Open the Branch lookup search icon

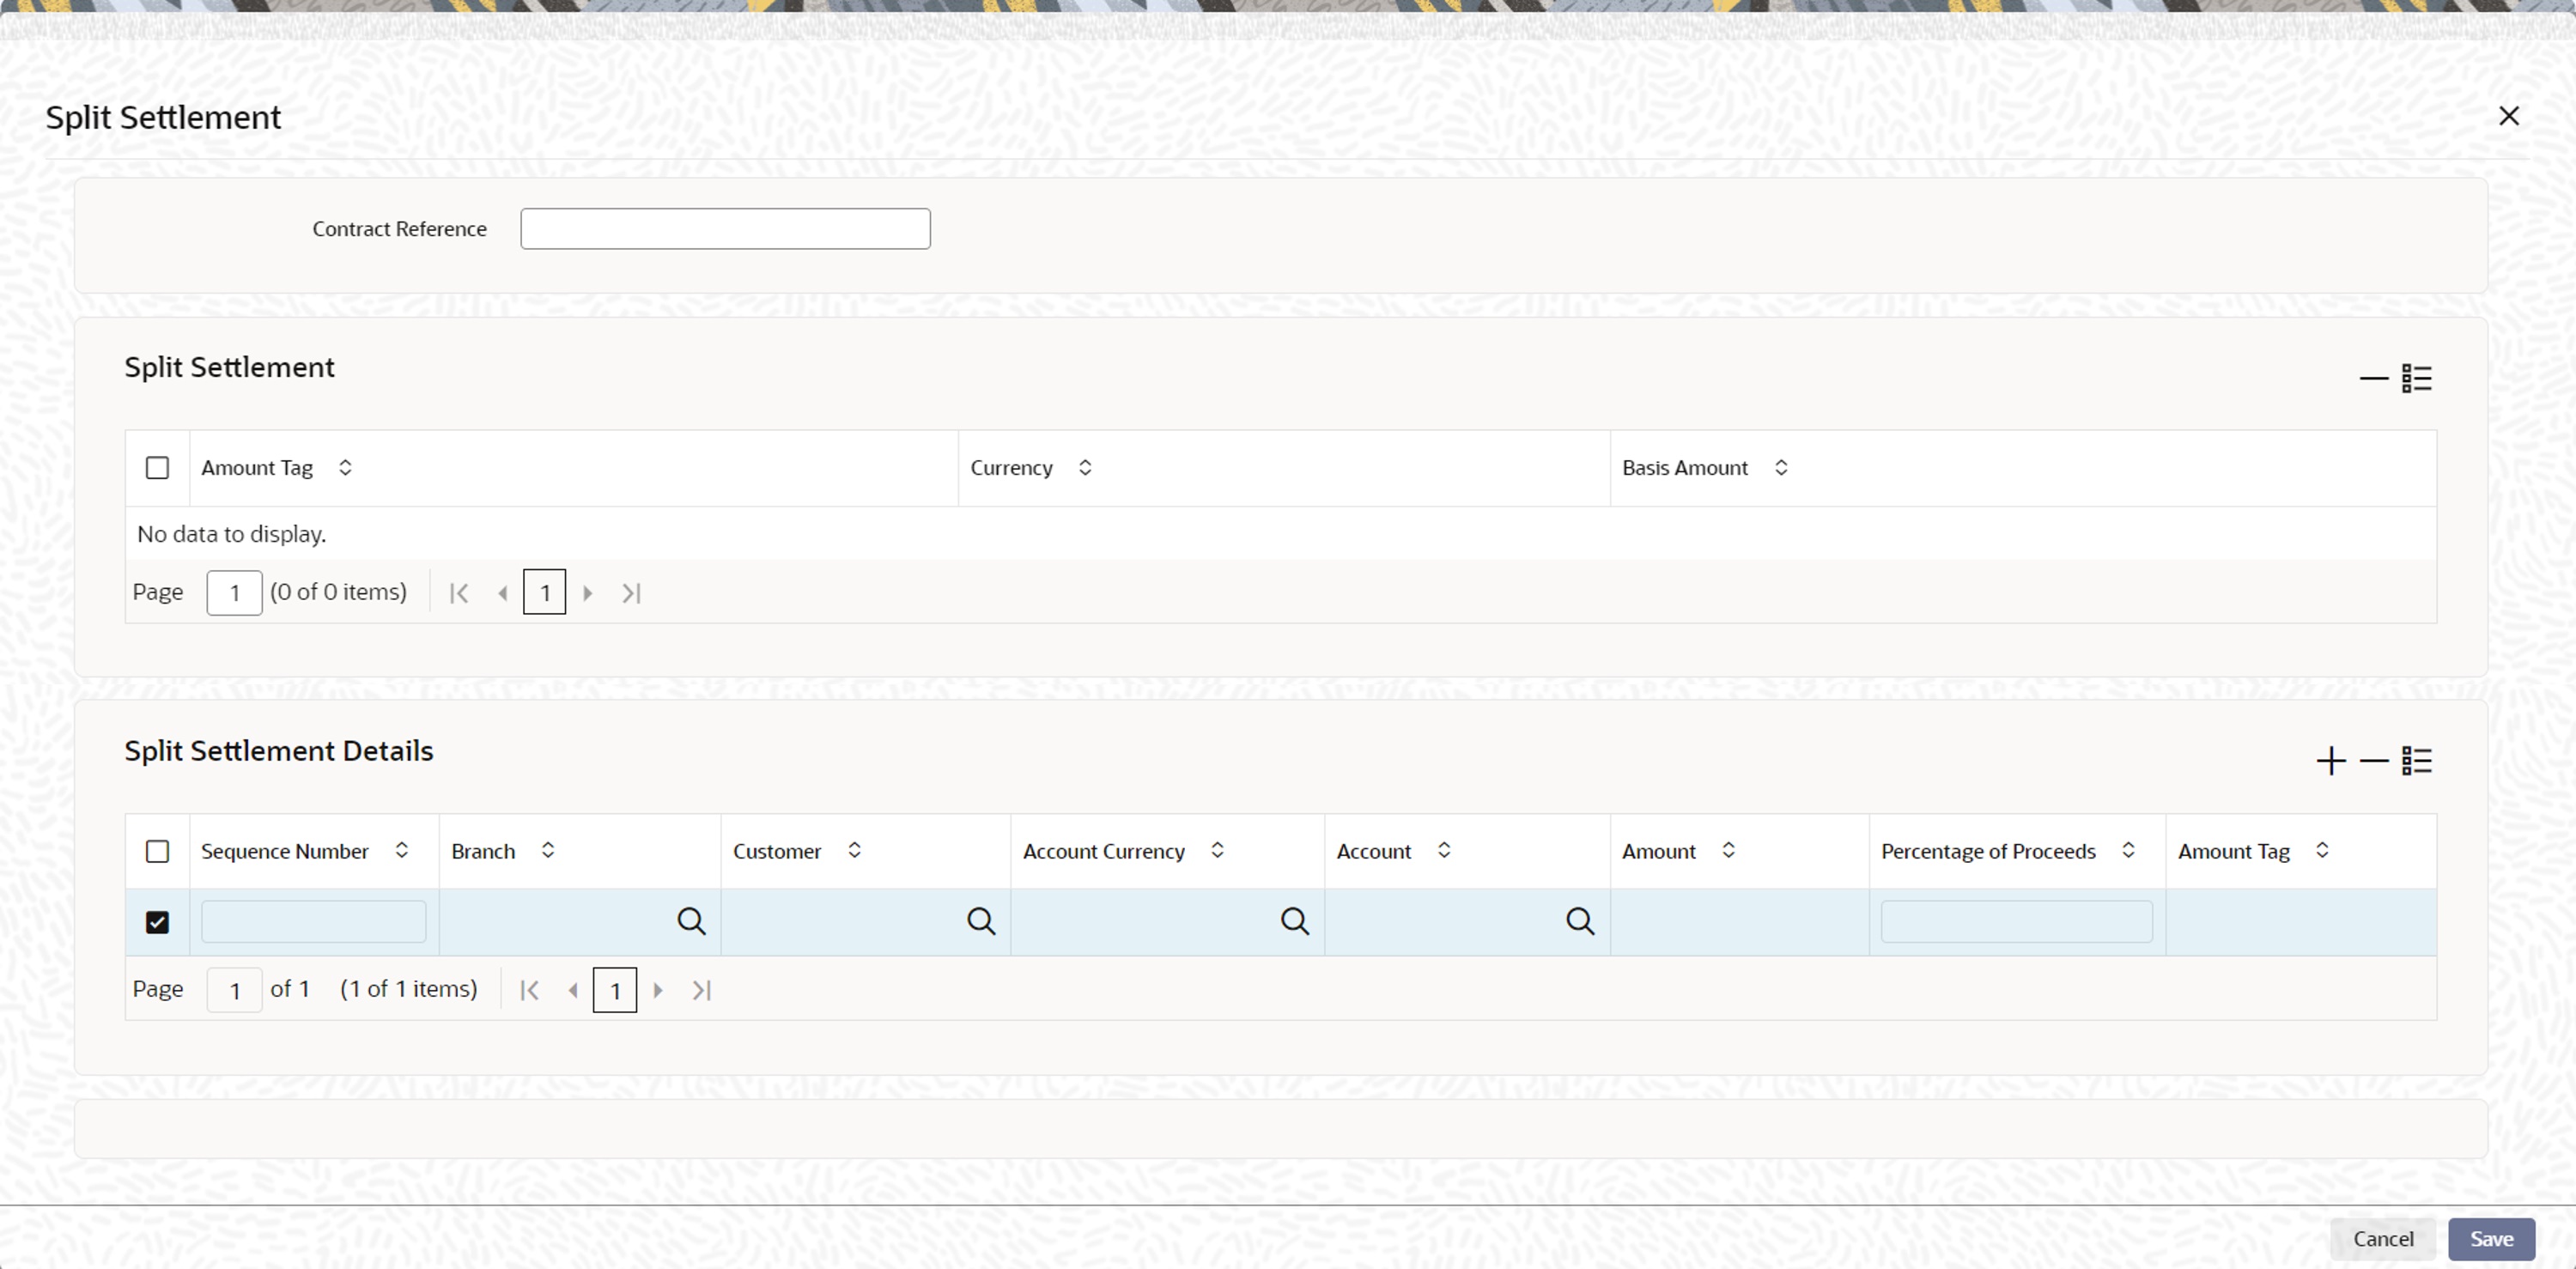(x=691, y=920)
